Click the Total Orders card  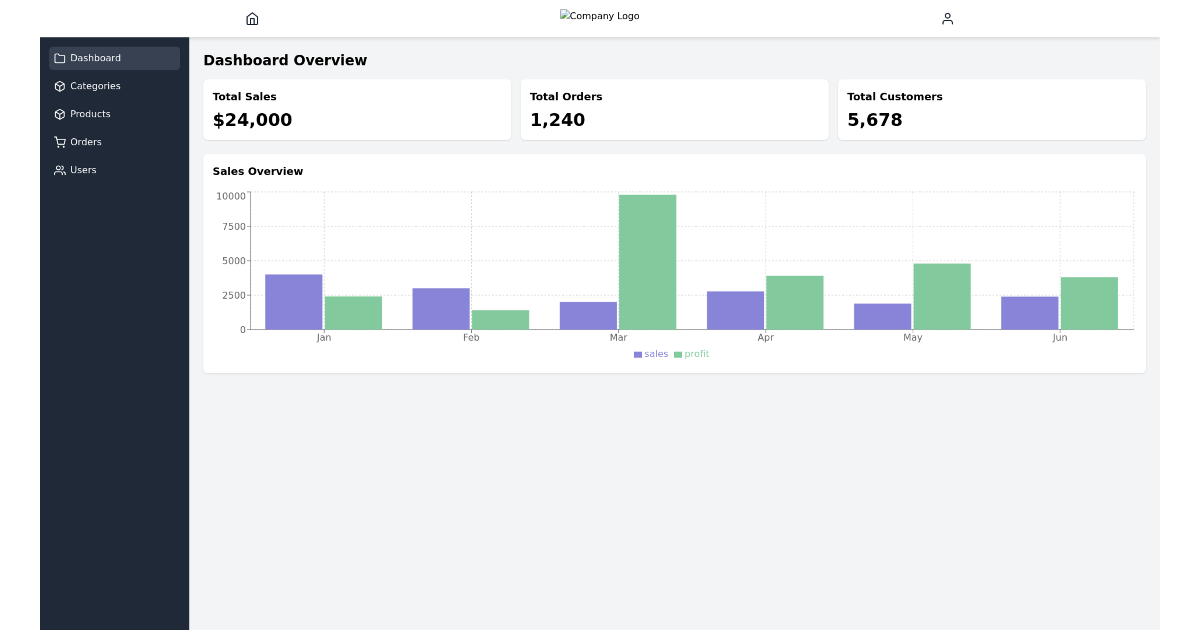[674, 109]
